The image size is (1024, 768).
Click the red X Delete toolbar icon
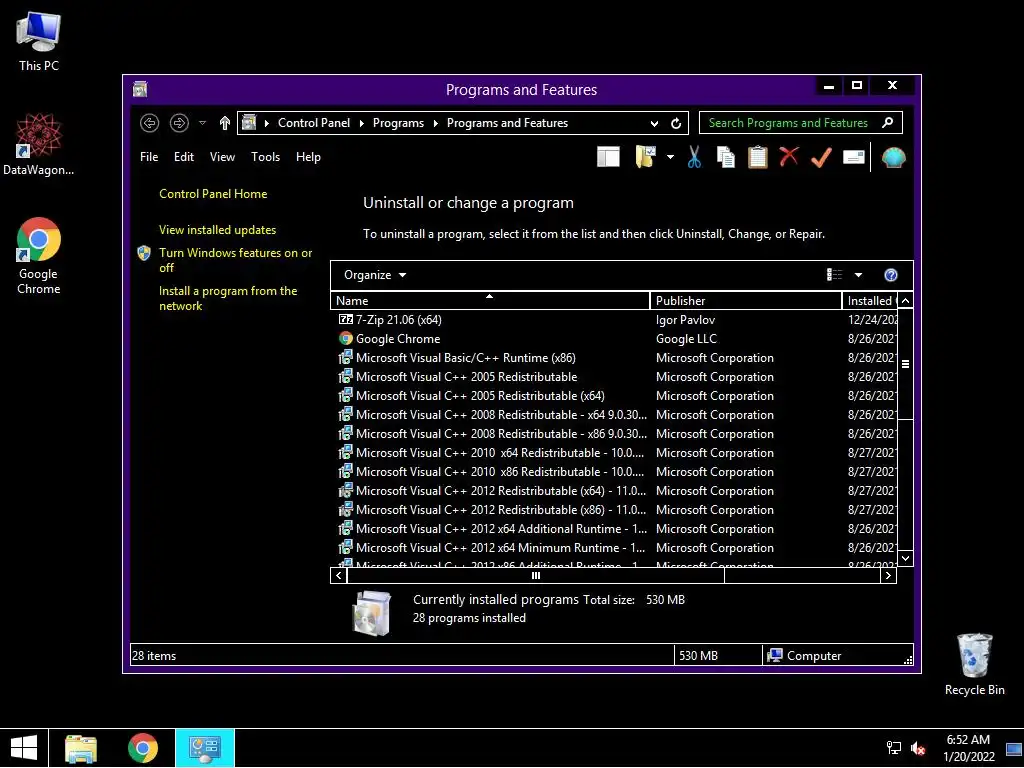(789, 157)
